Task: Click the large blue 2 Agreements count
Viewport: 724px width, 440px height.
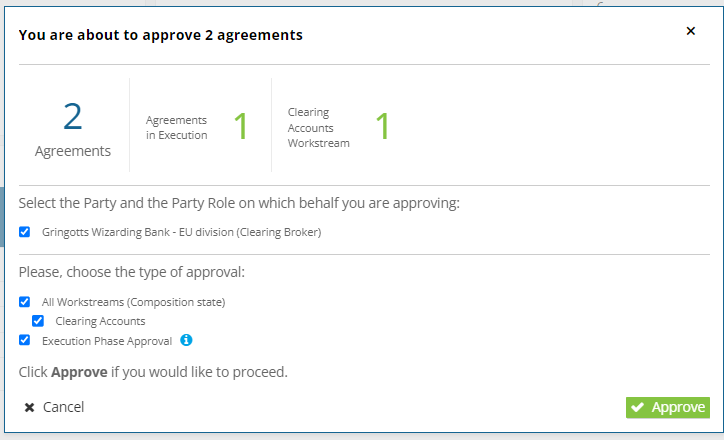Action: click(x=72, y=116)
